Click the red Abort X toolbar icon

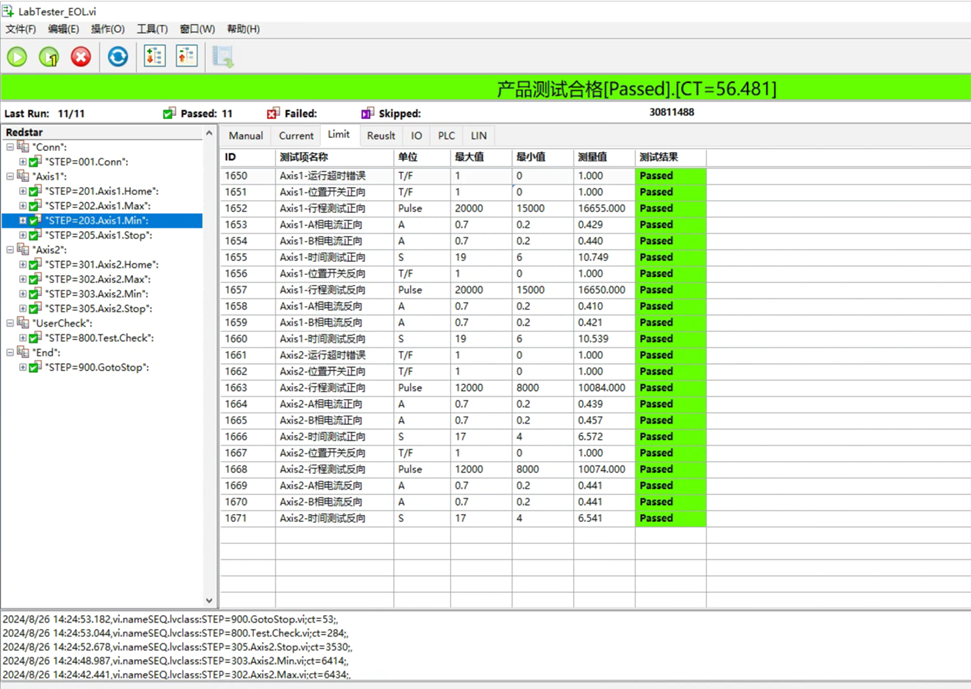point(81,57)
